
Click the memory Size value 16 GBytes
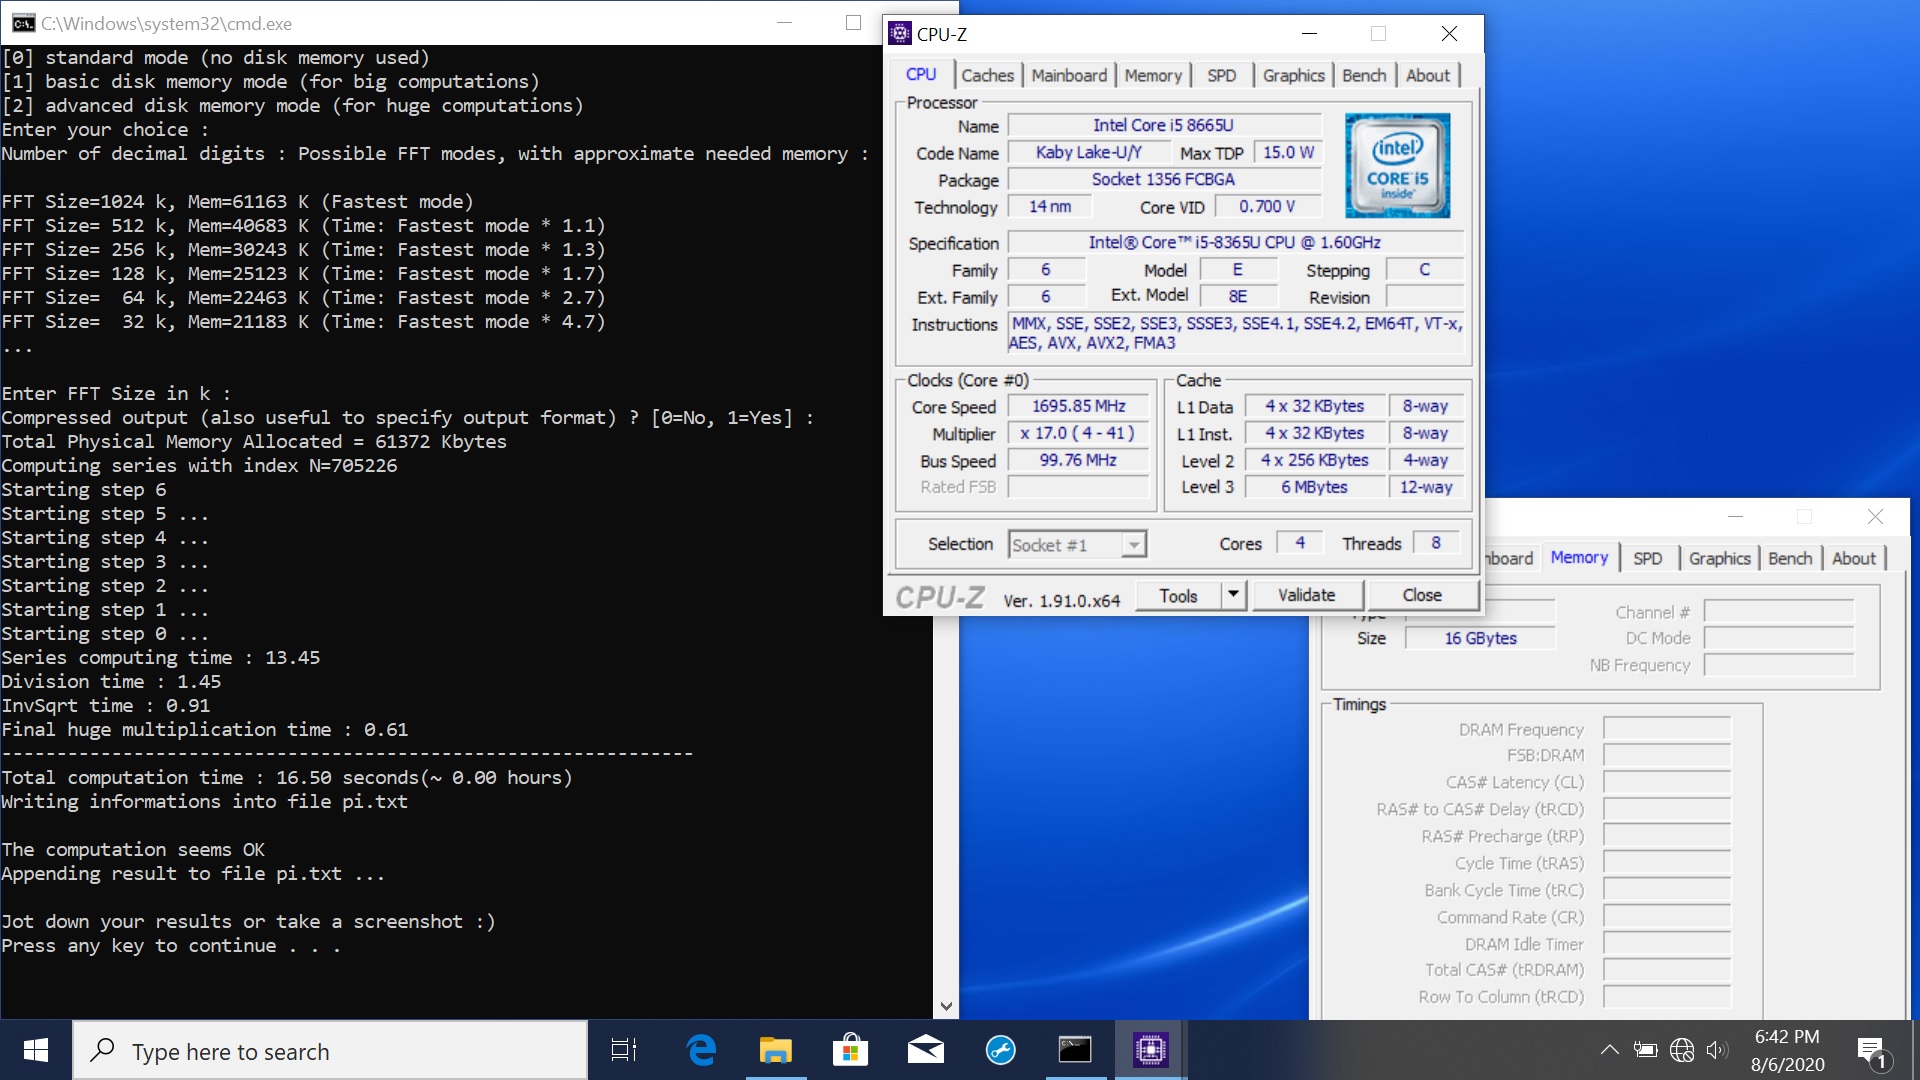click(x=1480, y=639)
